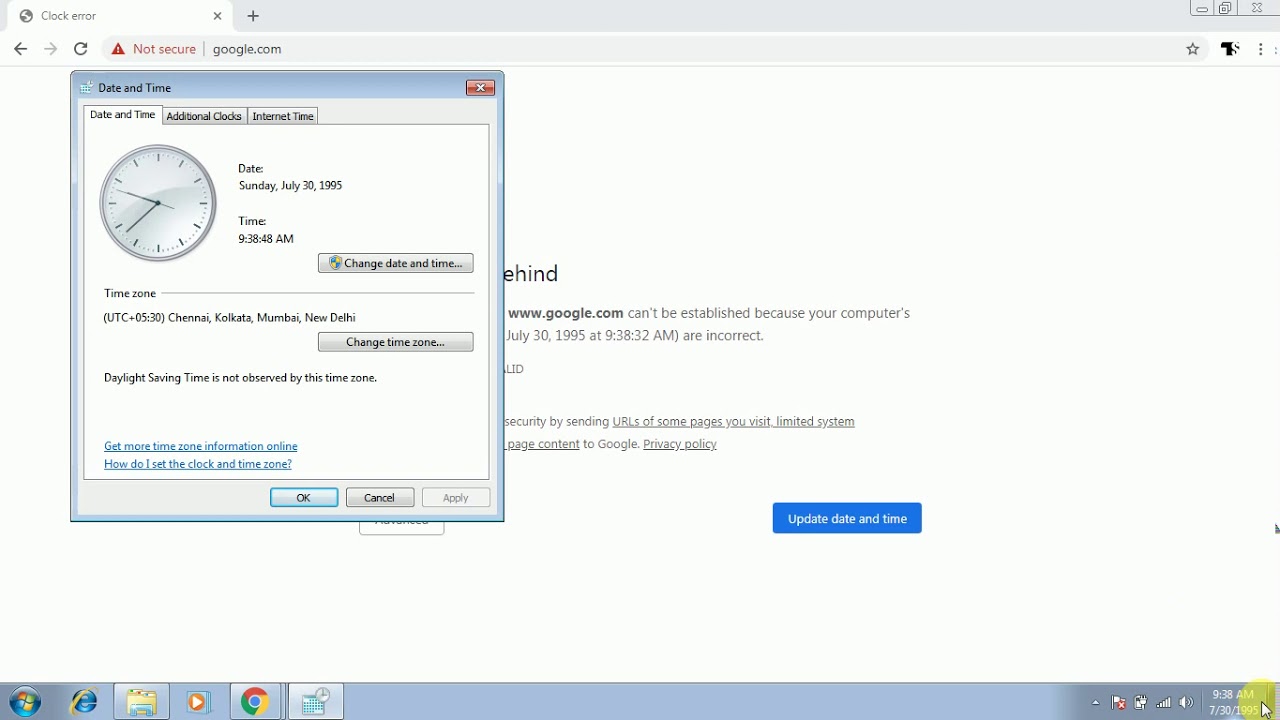This screenshot has width=1280, height=720.
Task: Switch to the Internet Time tab
Action: point(283,116)
